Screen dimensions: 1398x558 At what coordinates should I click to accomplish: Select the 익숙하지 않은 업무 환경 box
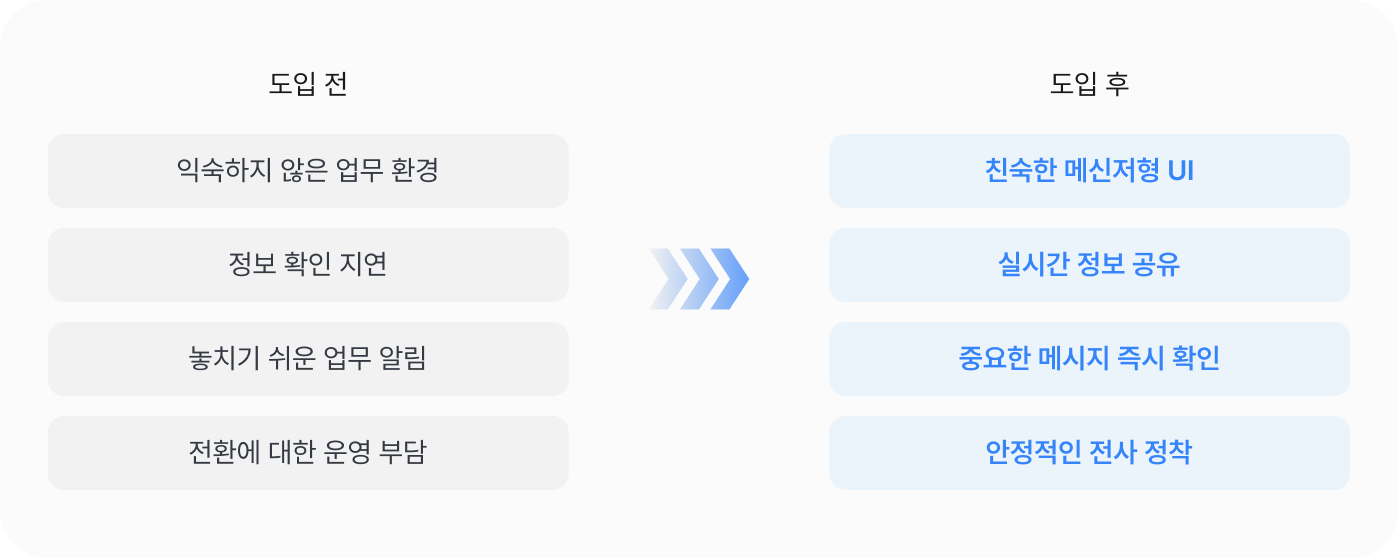coord(308,171)
